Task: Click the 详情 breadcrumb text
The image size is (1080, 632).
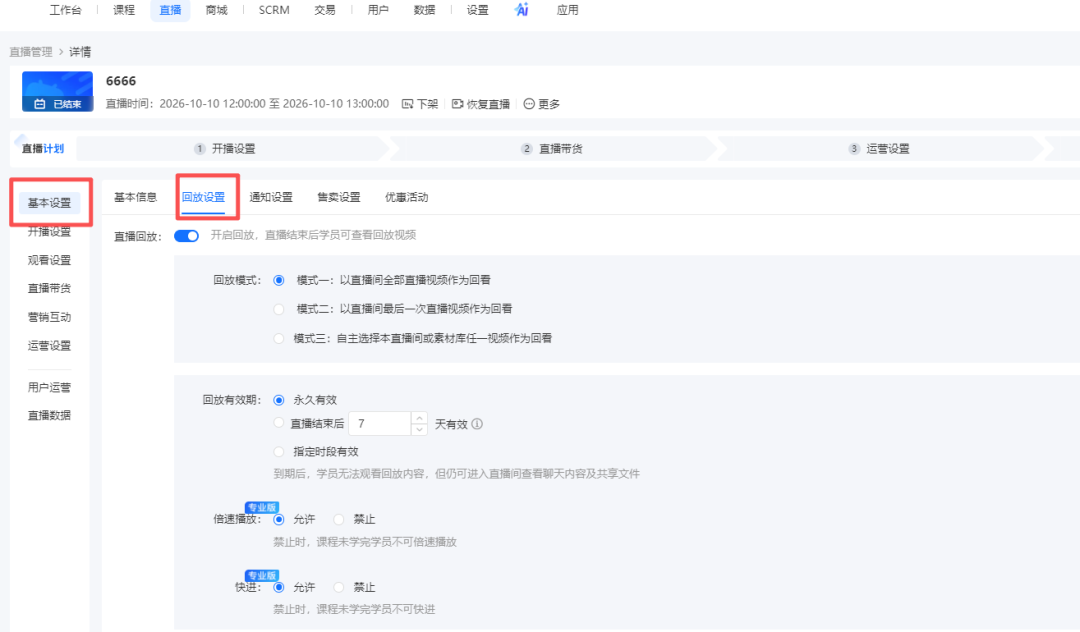Action: [80, 52]
